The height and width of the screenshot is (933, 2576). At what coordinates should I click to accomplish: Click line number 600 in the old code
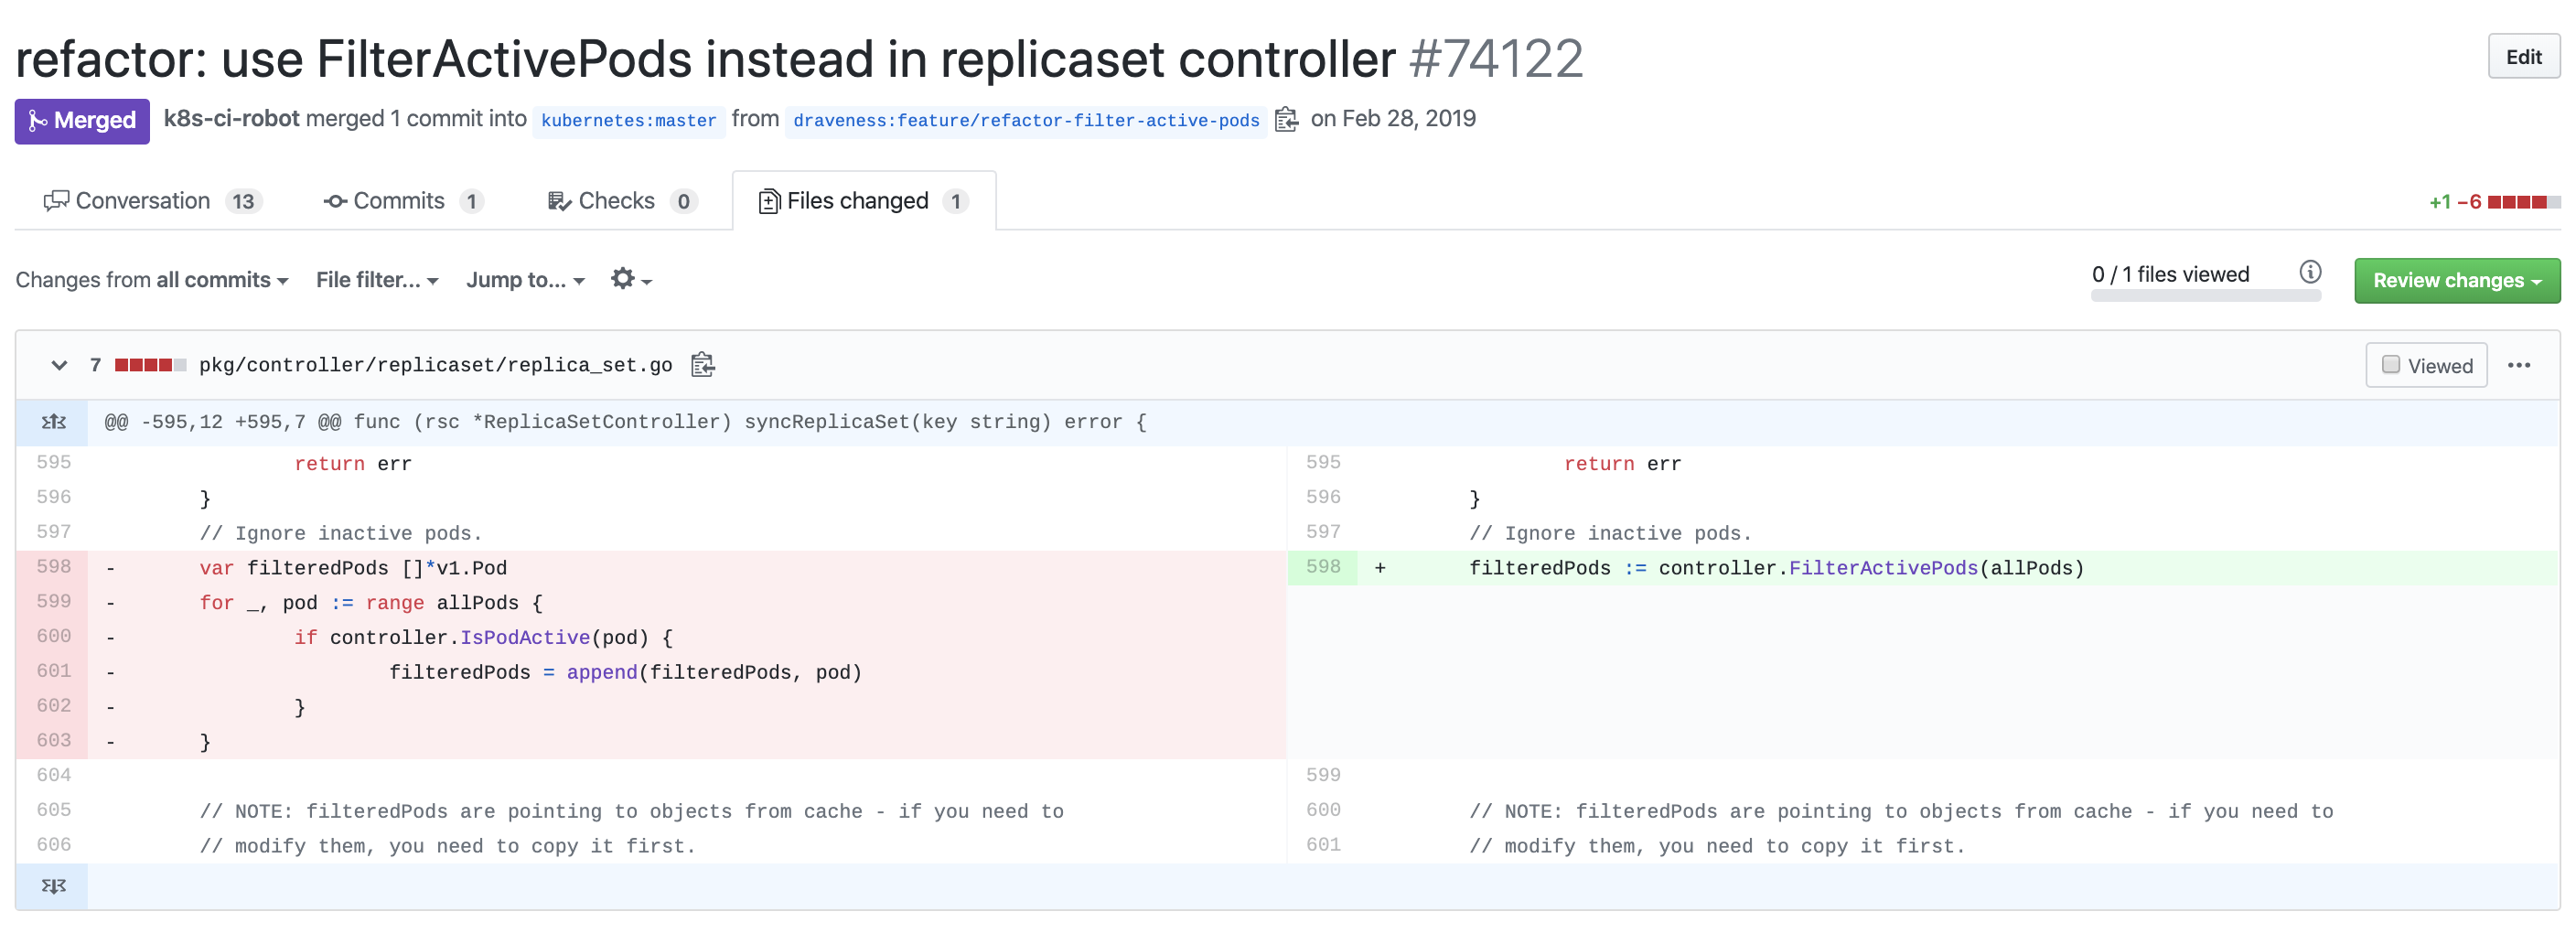[x=53, y=636]
